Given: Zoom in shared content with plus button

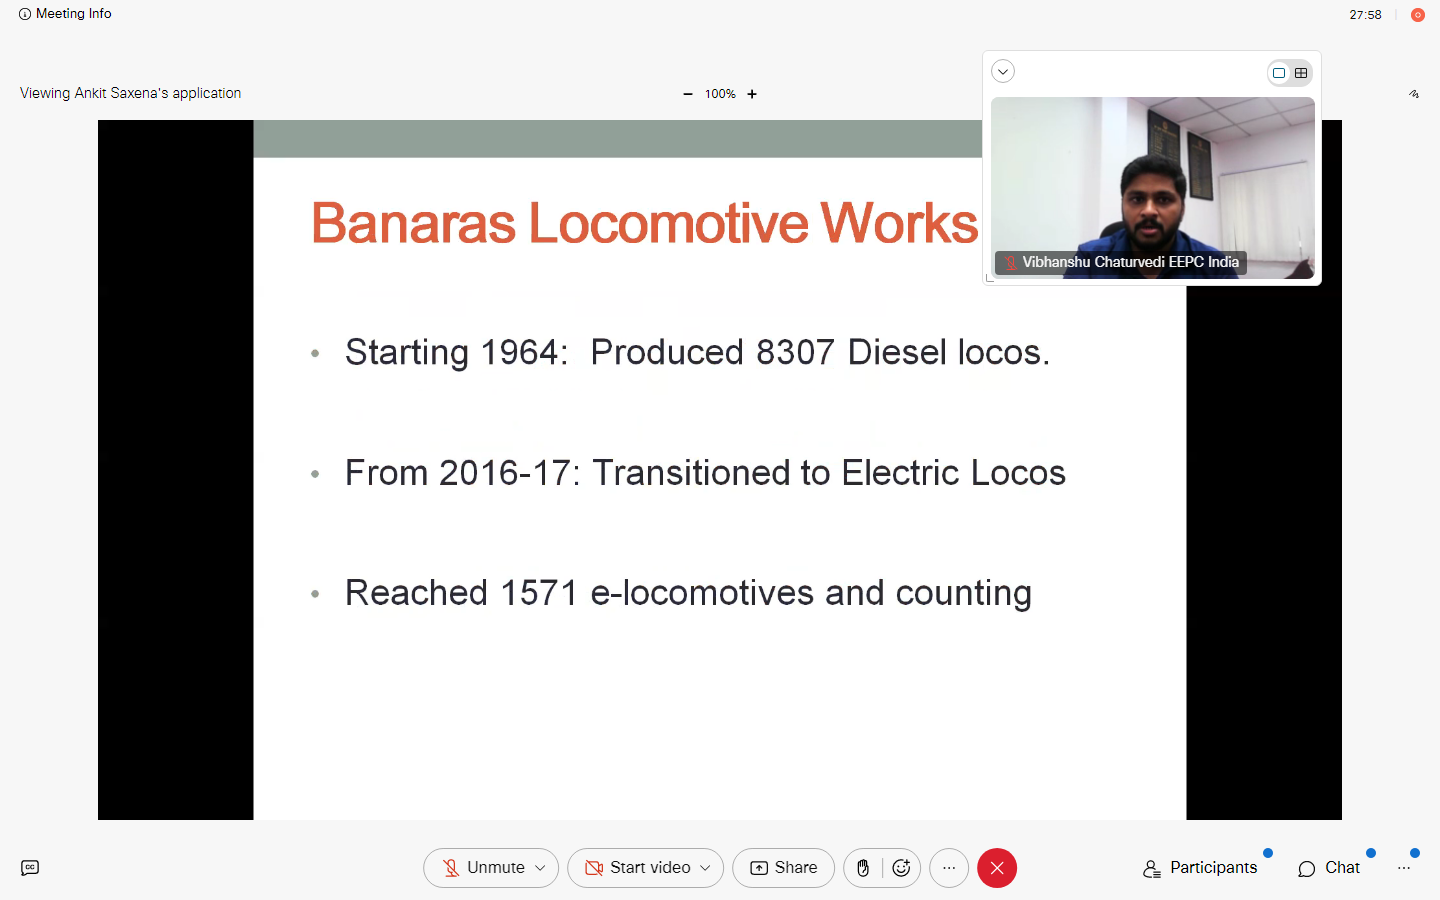Looking at the screenshot, I should pos(752,94).
